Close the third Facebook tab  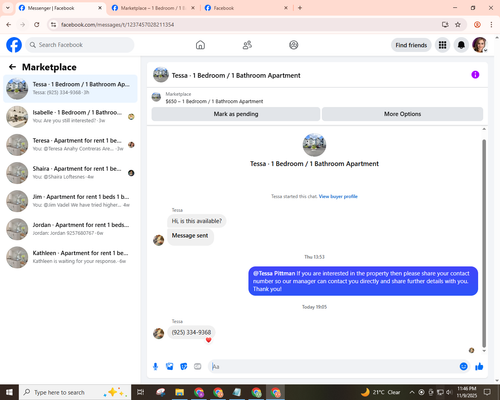pos(286,8)
